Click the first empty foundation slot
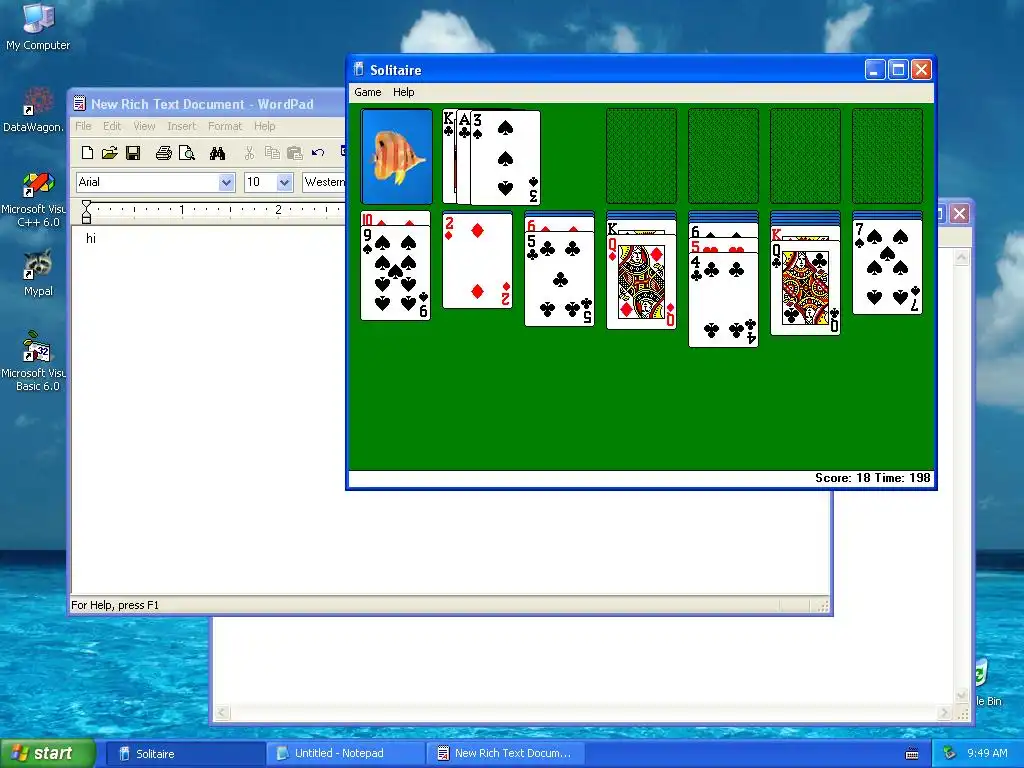The height and width of the screenshot is (768, 1024). coord(641,157)
